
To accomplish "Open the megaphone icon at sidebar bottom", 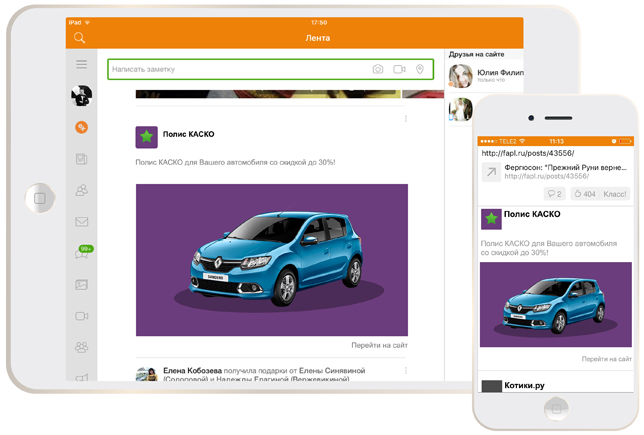I will [x=81, y=377].
